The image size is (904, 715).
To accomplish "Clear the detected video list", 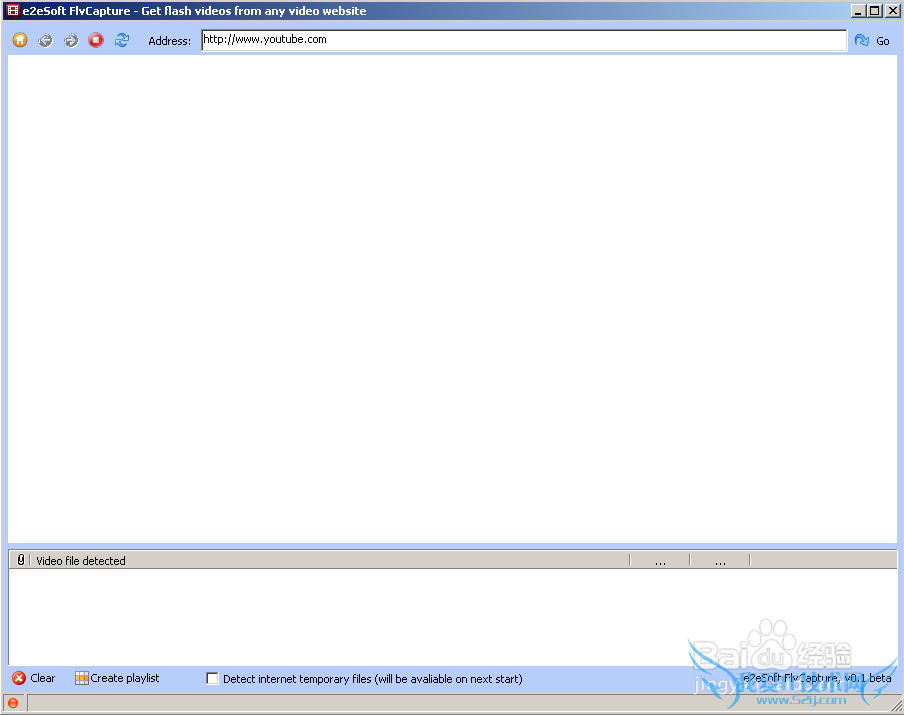I will pyautogui.click(x=43, y=678).
